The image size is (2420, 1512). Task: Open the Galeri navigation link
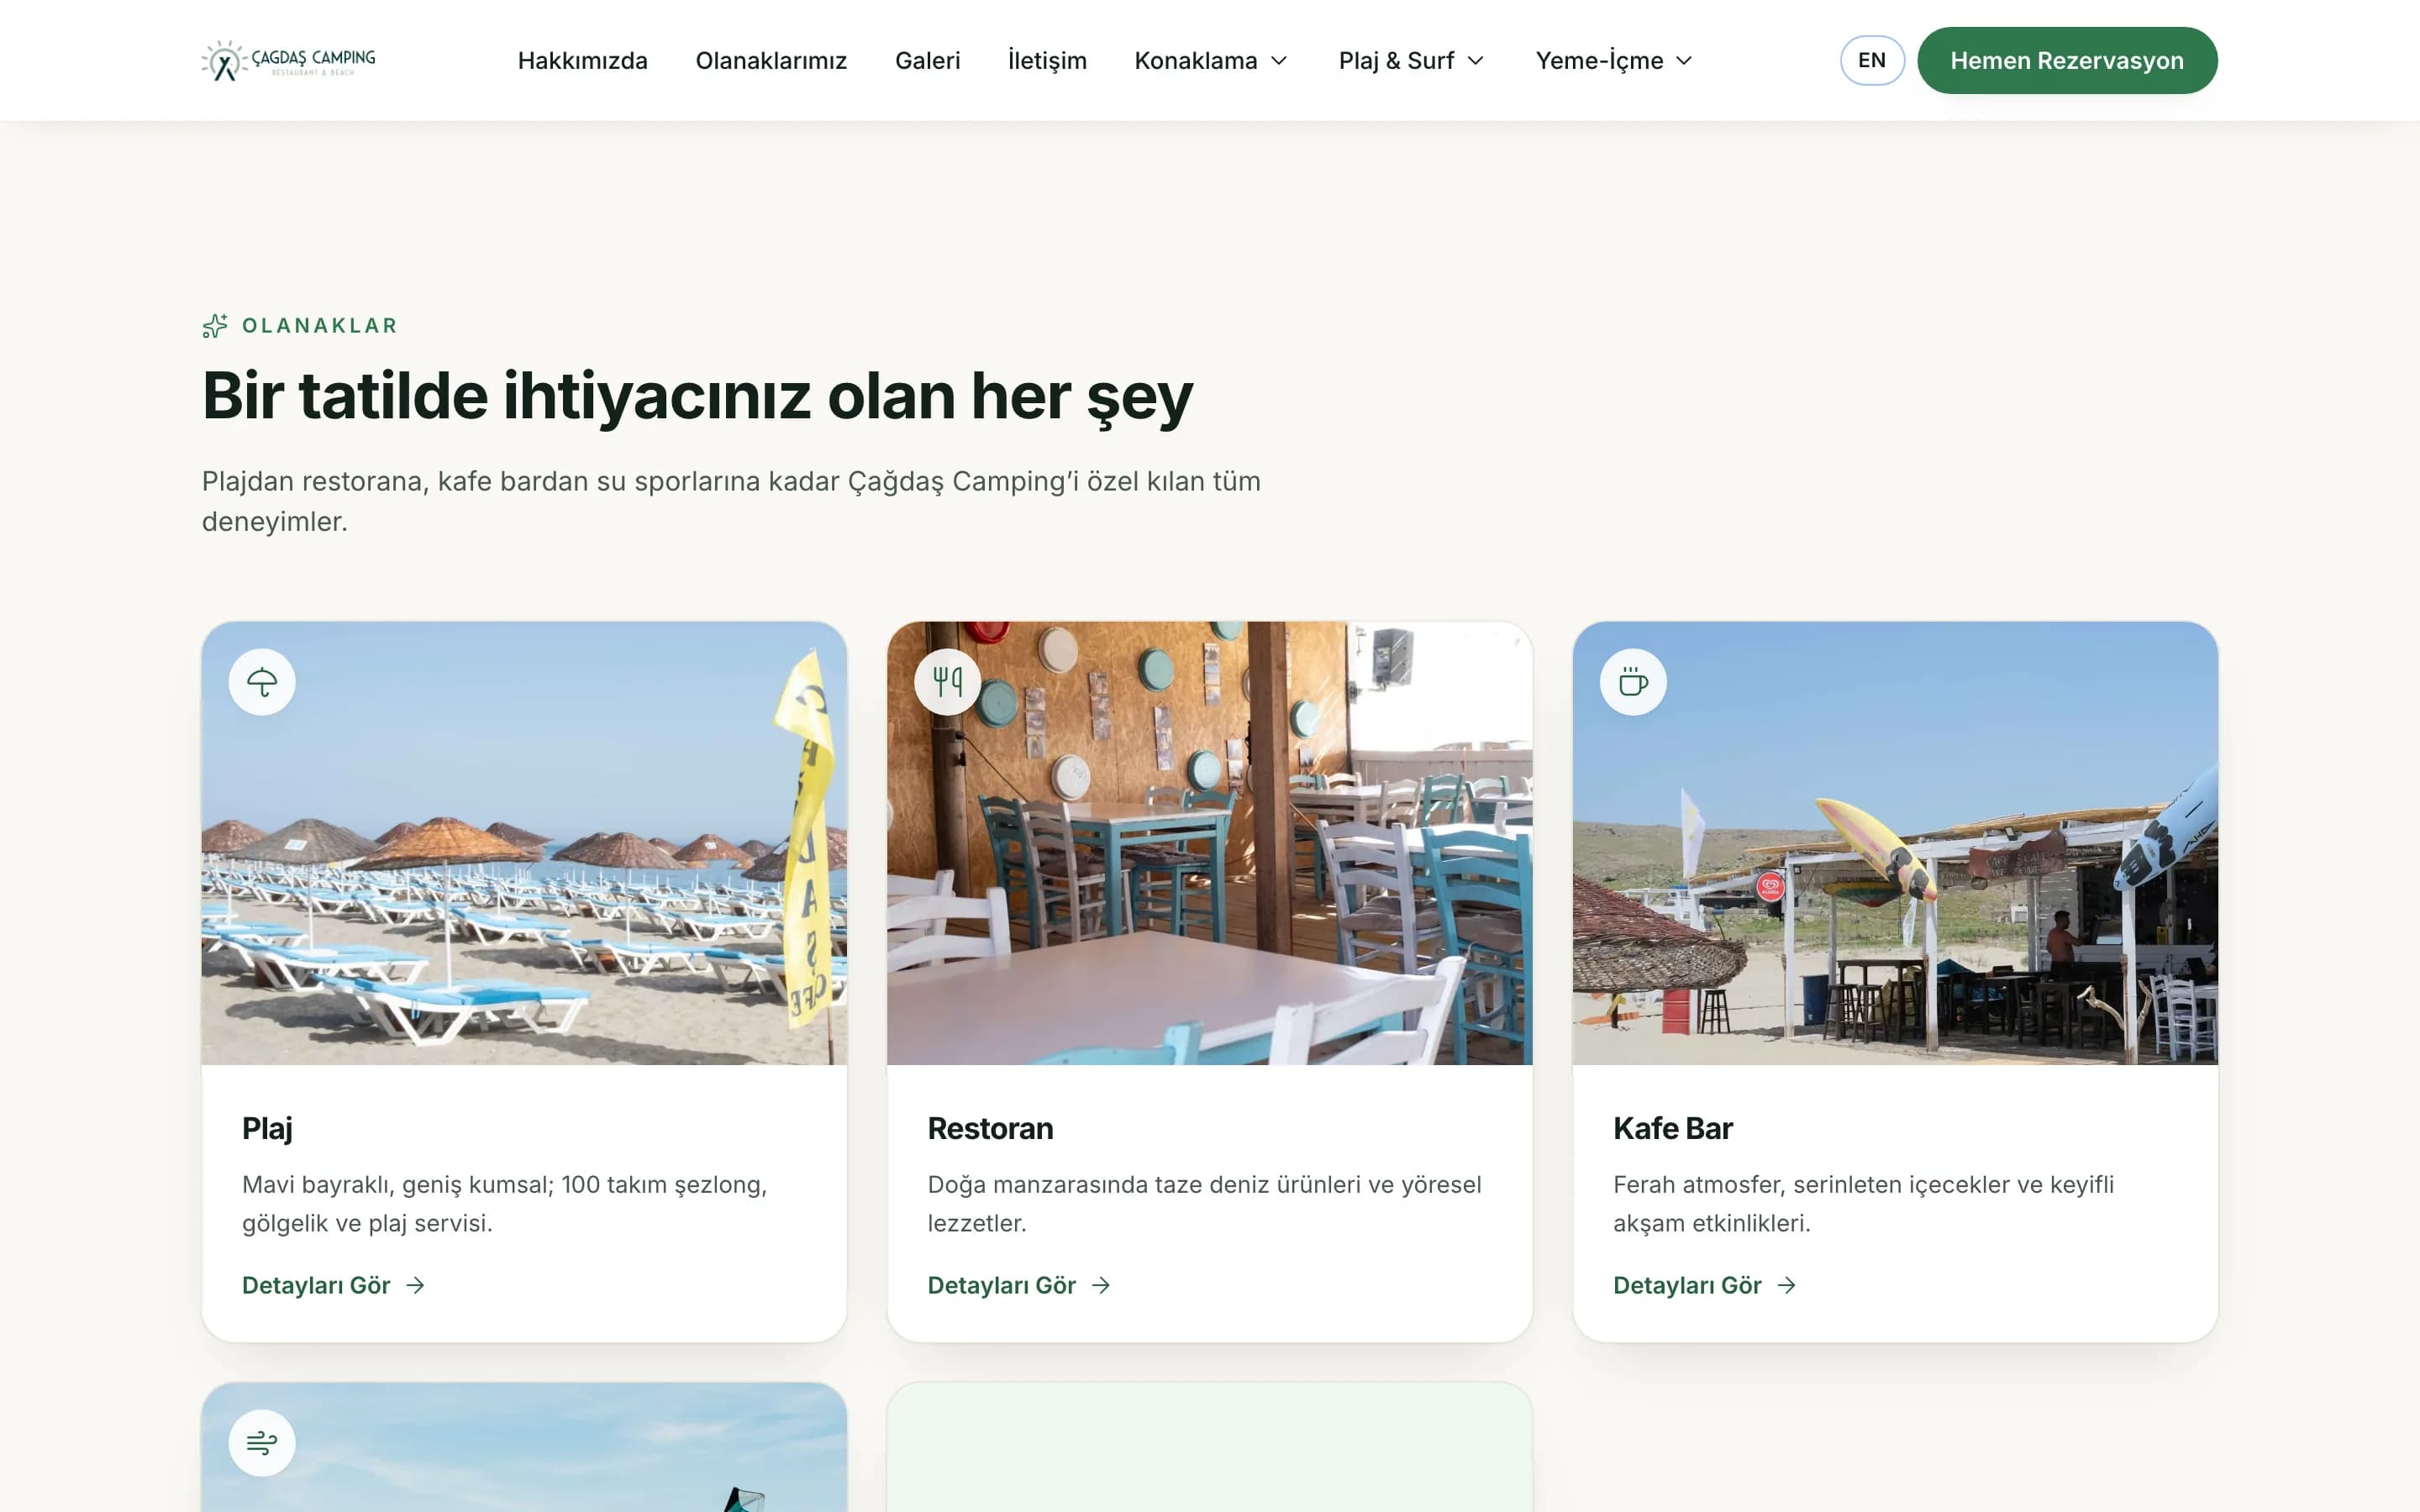(x=927, y=60)
